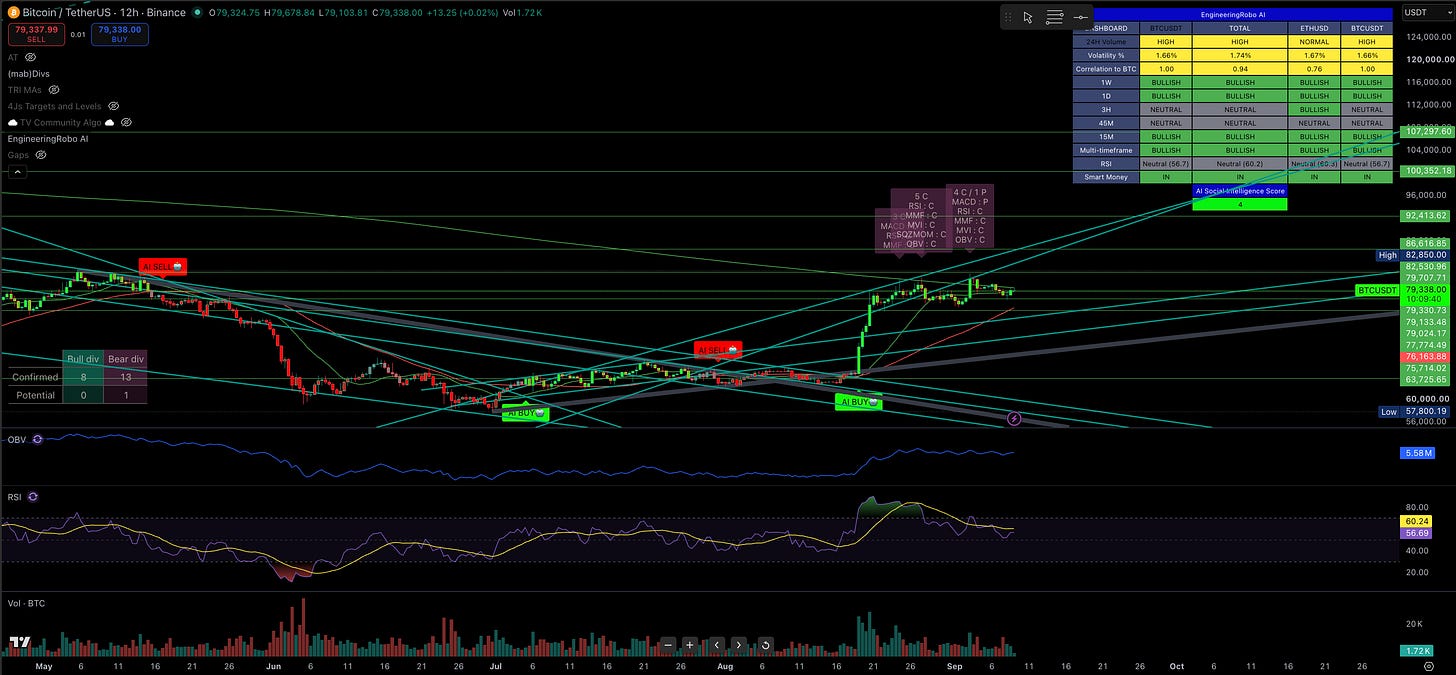The width and height of the screenshot is (1456, 675).
Task: Click the scroll right arrow button
Action: [x=739, y=645]
